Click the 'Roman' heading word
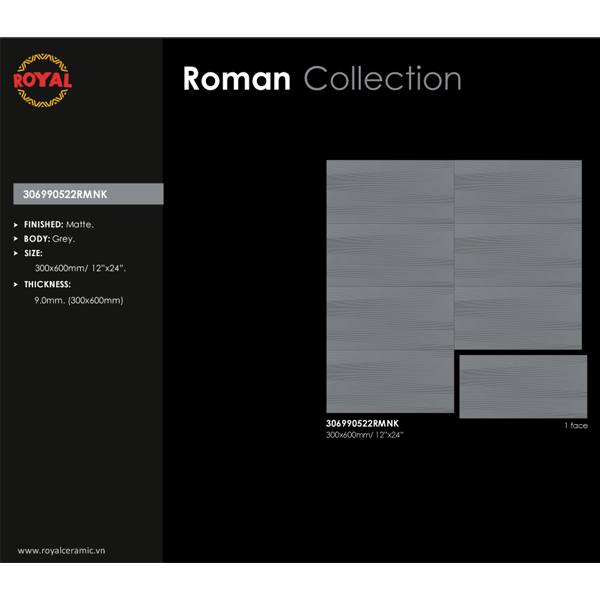Screen dimensions: 600x600 click(237, 79)
